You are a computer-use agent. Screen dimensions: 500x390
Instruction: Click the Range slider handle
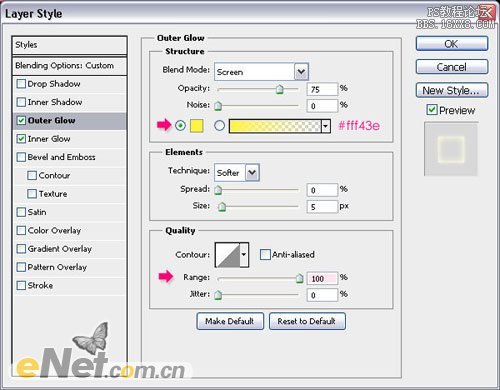tap(299, 278)
